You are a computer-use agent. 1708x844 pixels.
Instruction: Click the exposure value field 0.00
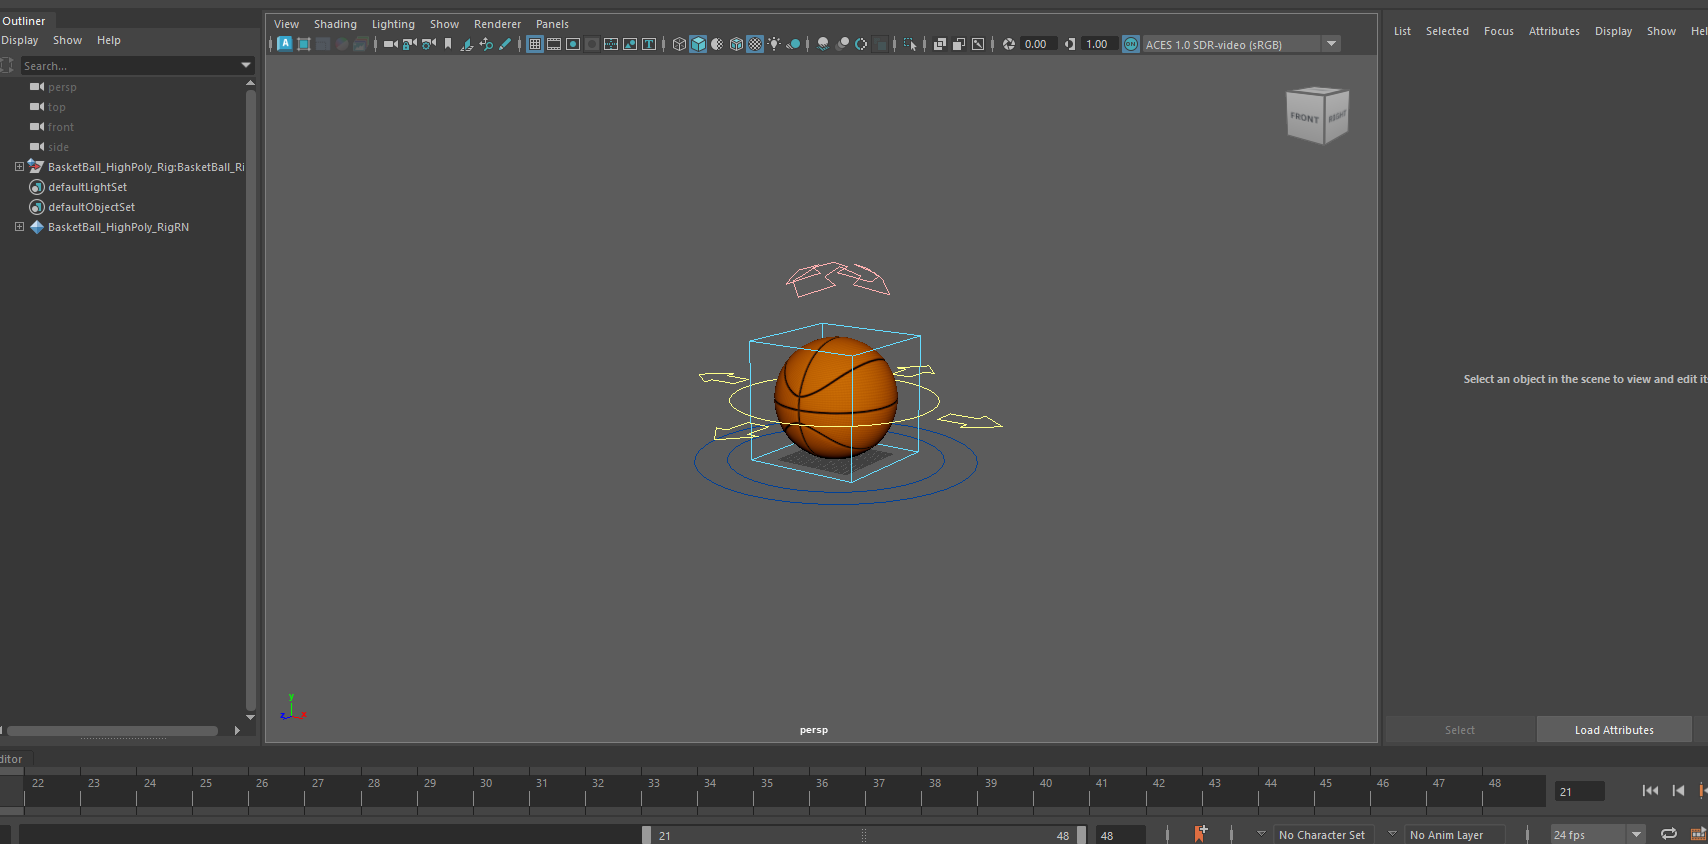coord(1039,44)
